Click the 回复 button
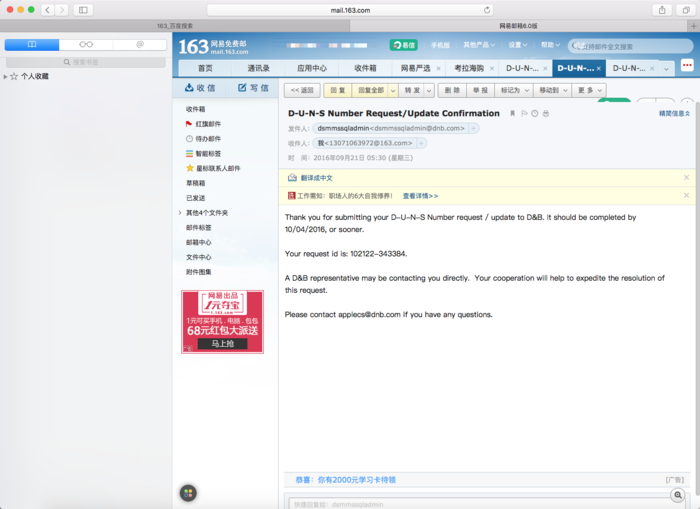Screen dimensions: 700x509 [x=338, y=90]
